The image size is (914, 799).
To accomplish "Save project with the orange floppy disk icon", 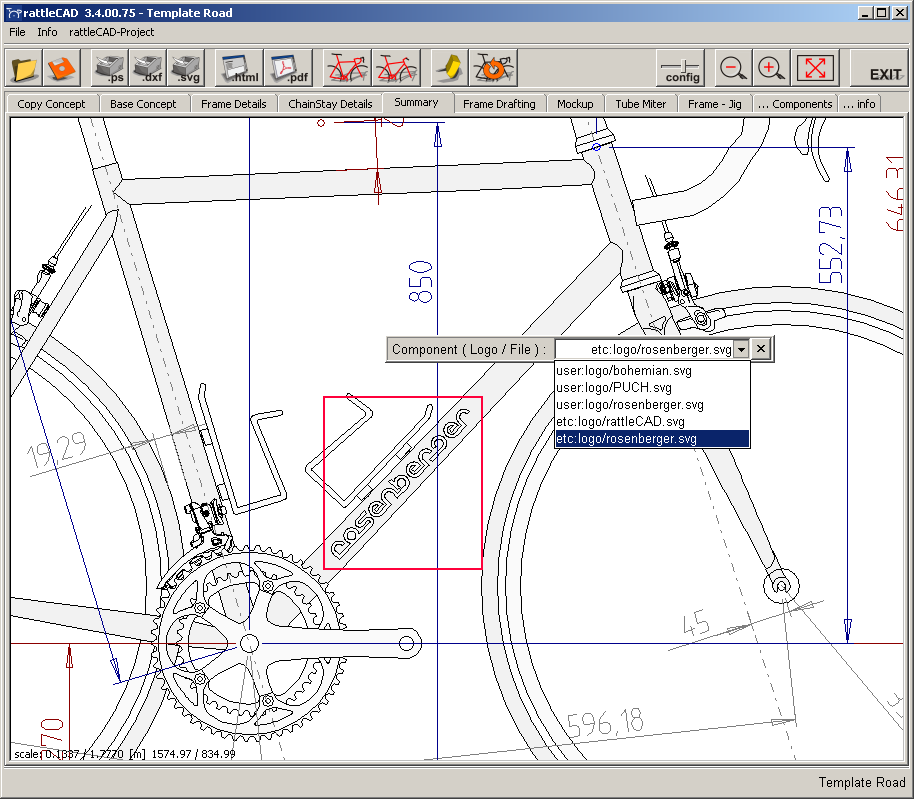I will [61, 69].
